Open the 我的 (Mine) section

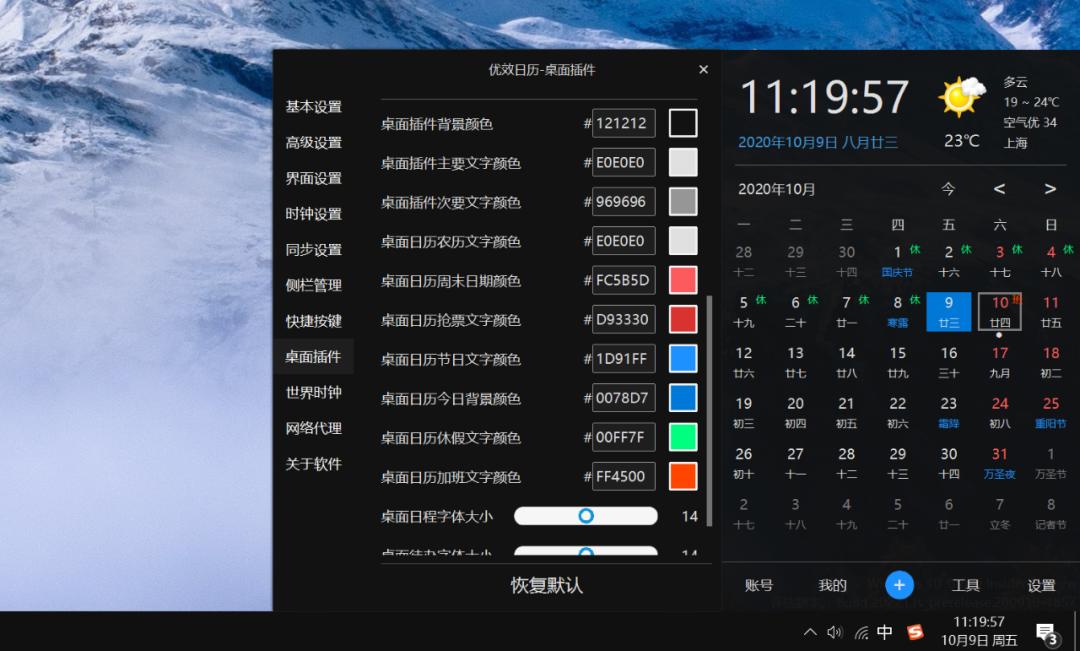pos(831,585)
